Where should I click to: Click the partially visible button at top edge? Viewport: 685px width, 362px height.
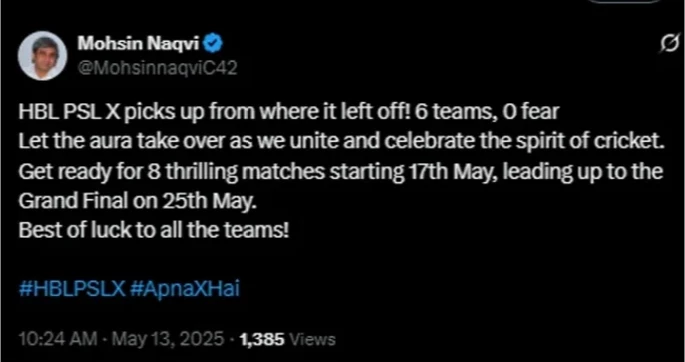tap(627, 2)
